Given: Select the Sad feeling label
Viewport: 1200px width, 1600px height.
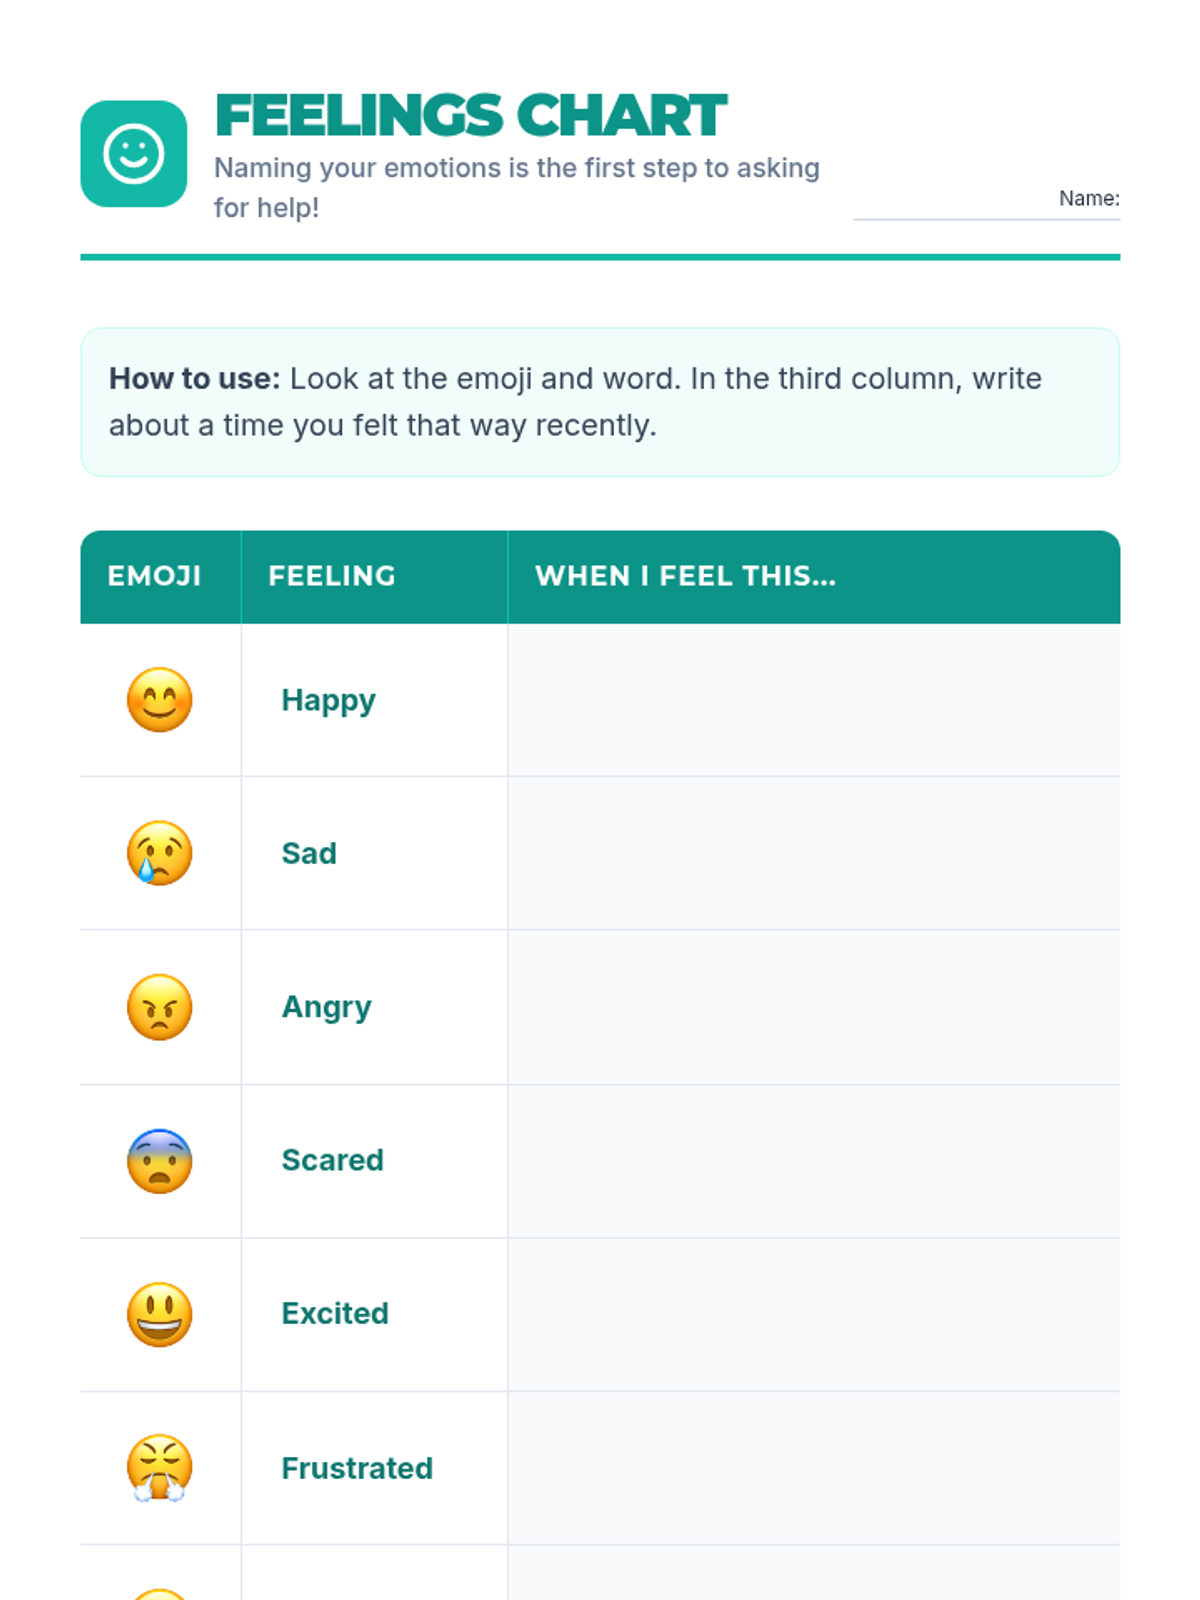Looking at the screenshot, I should (x=309, y=853).
